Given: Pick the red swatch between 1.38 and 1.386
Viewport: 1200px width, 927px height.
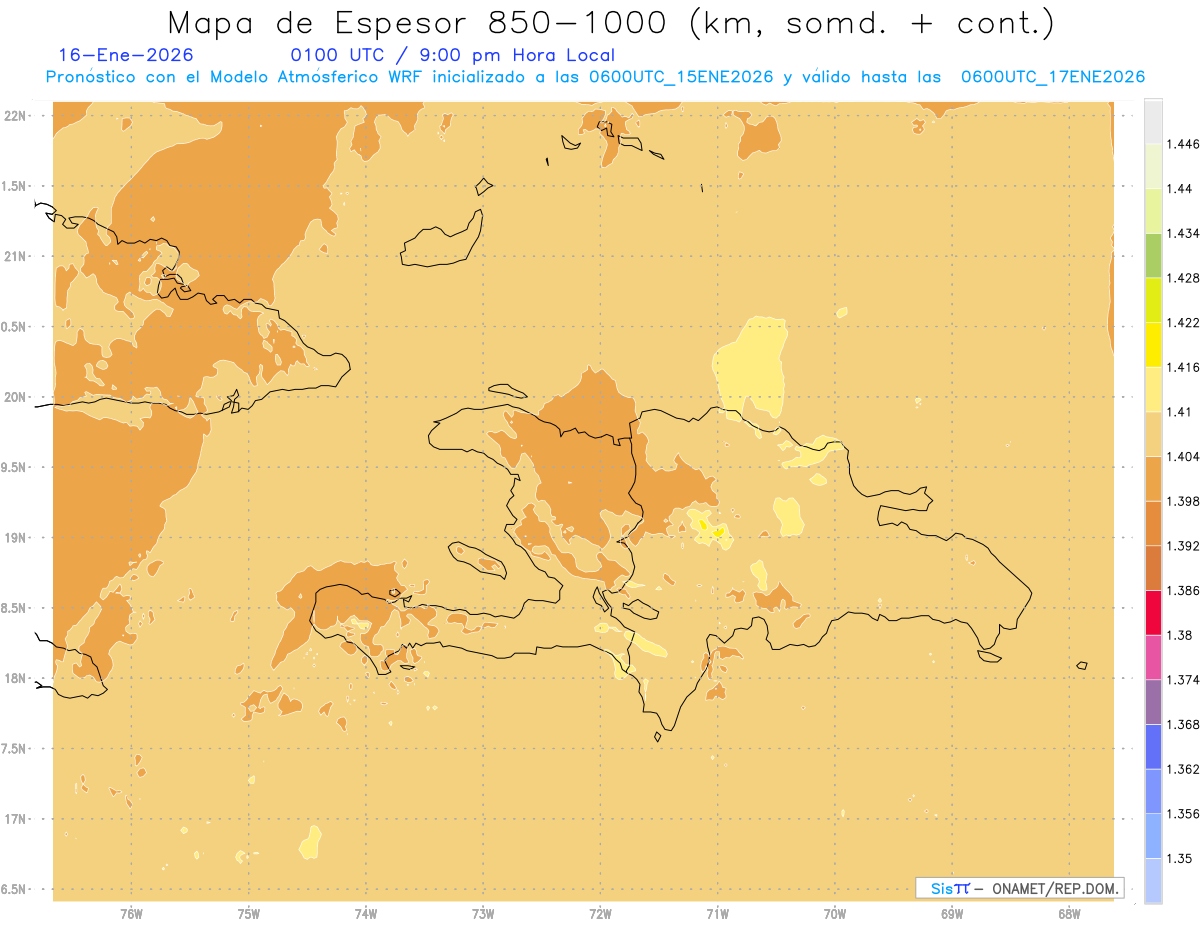Looking at the screenshot, I should pos(1153,613).
